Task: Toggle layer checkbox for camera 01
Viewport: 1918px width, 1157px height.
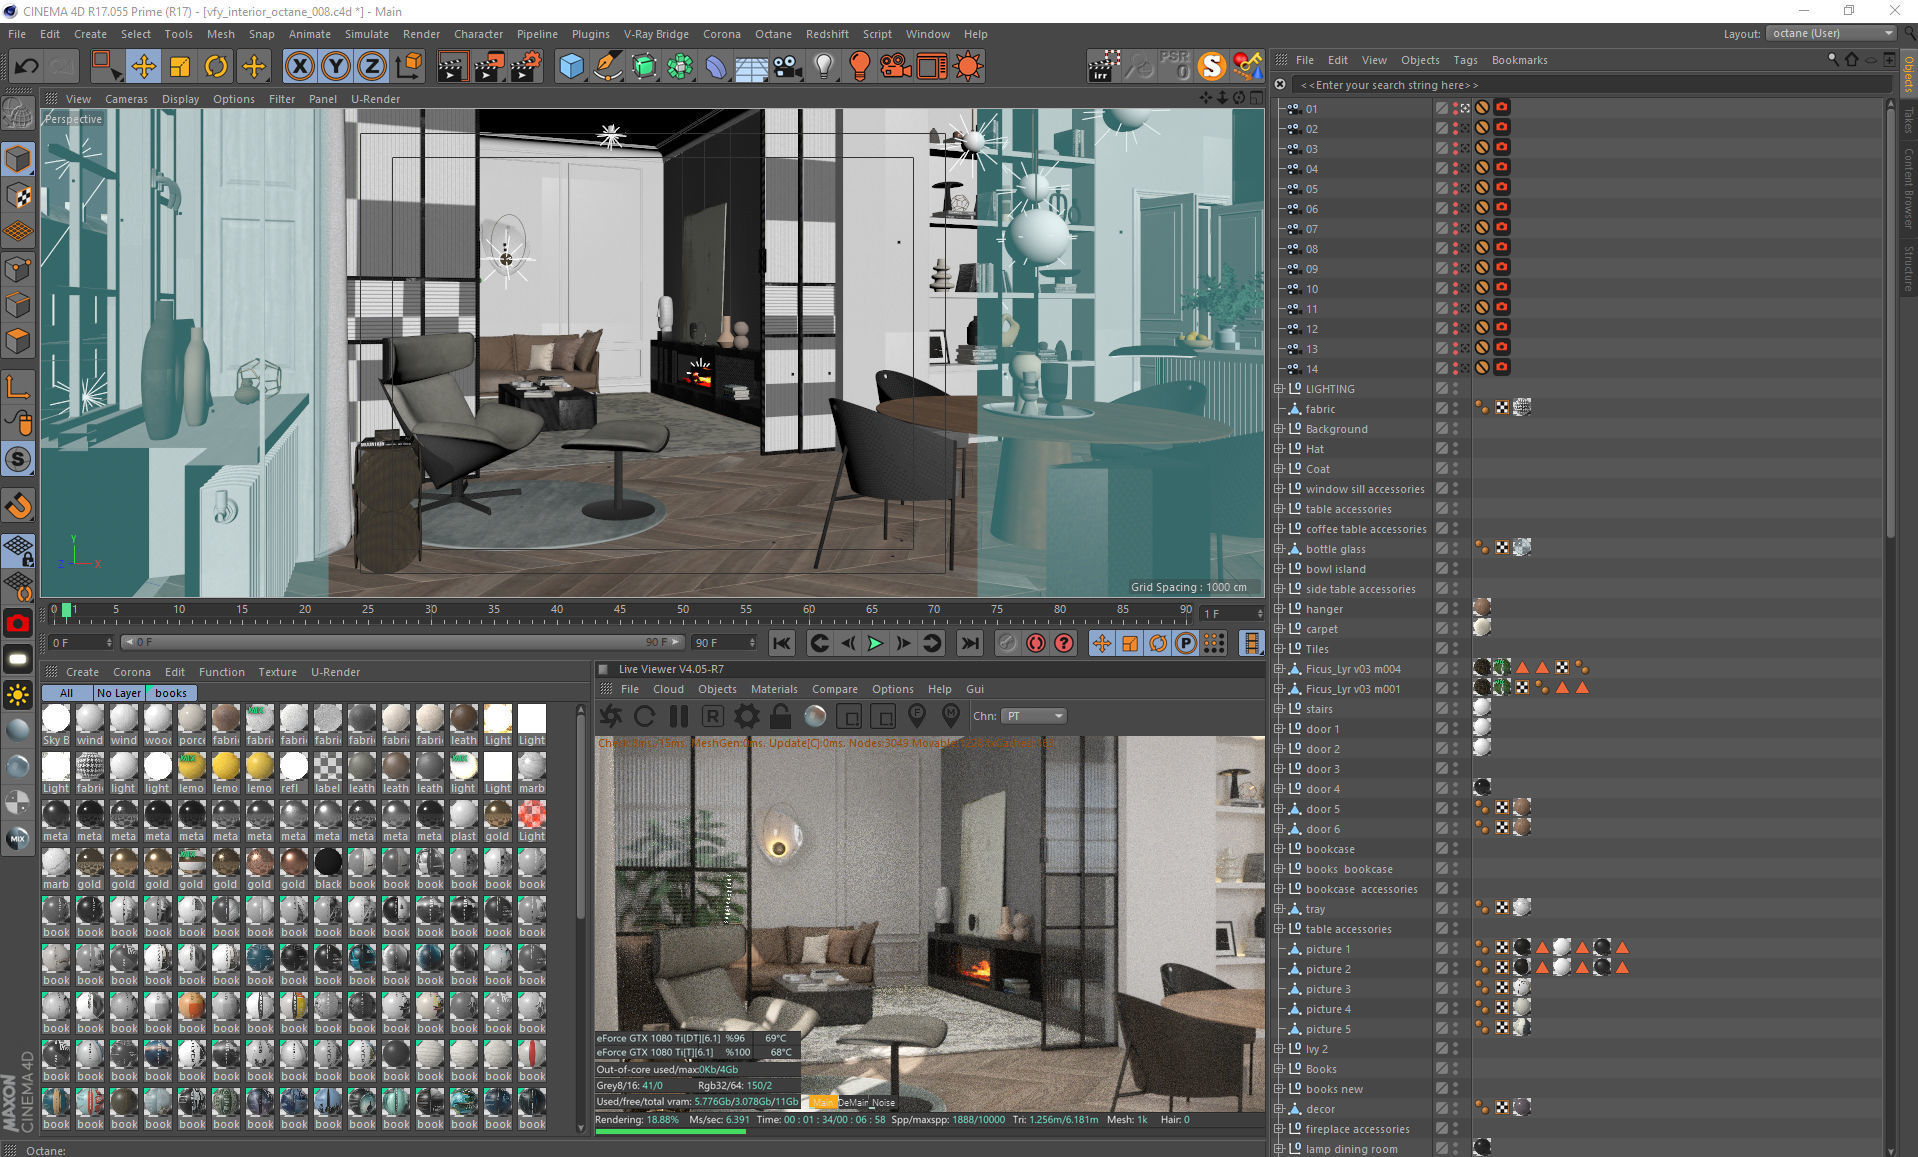Action: tap(1442, 108)
